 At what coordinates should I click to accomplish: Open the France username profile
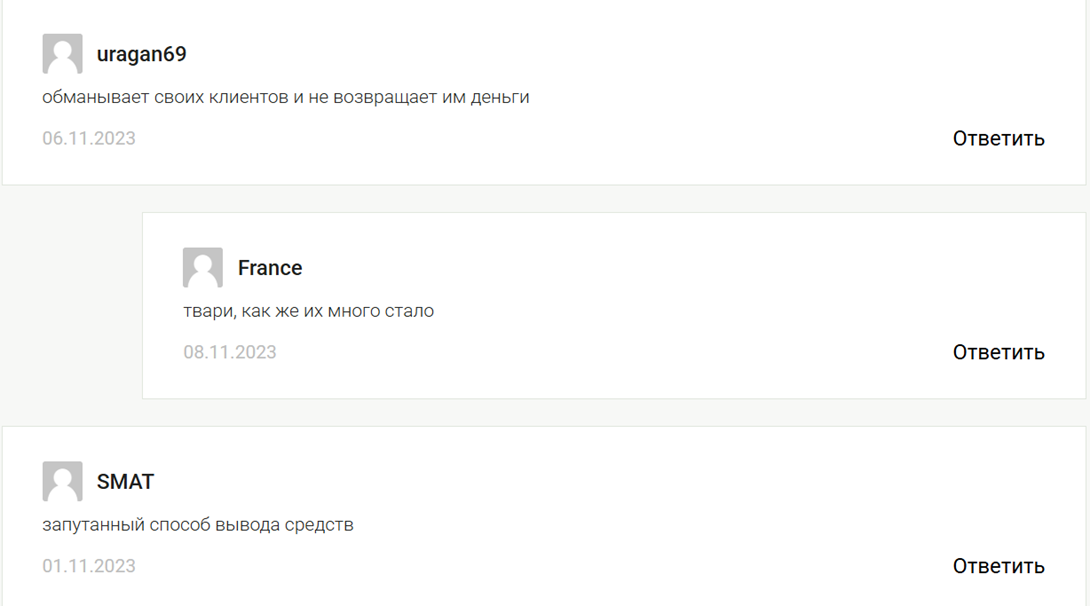pos(269,268)
